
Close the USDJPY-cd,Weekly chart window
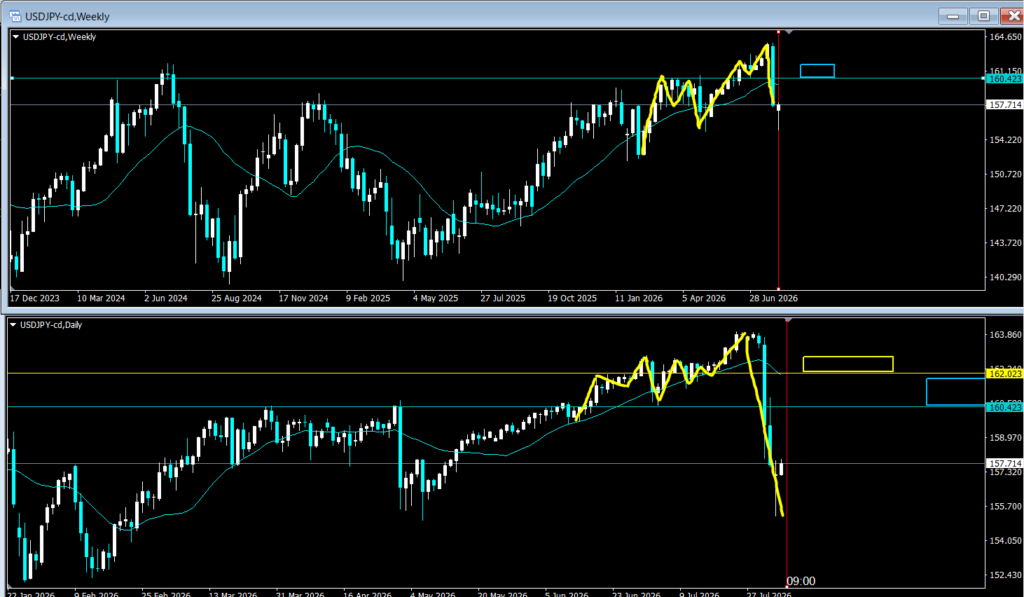(1013, 16)
